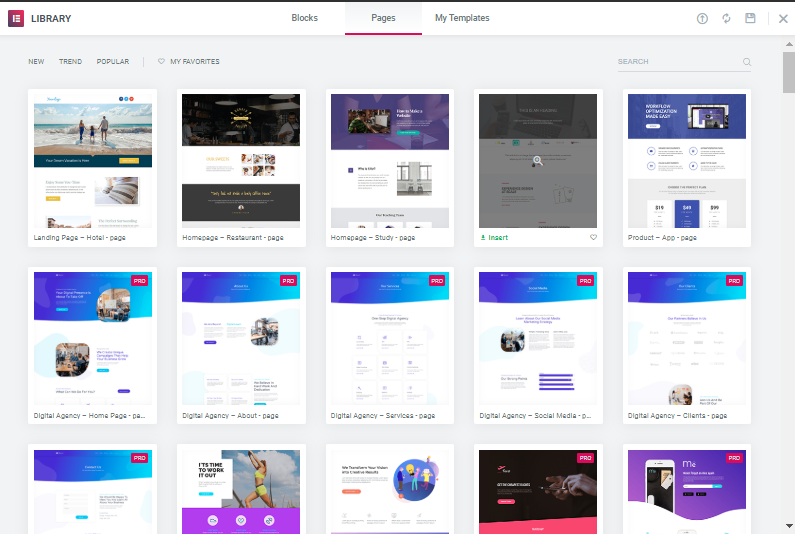Image resolution: width=795 pixels, height=534 pixels.
Task: Click the scrollbar down arrow
Action: coord(789,526)
